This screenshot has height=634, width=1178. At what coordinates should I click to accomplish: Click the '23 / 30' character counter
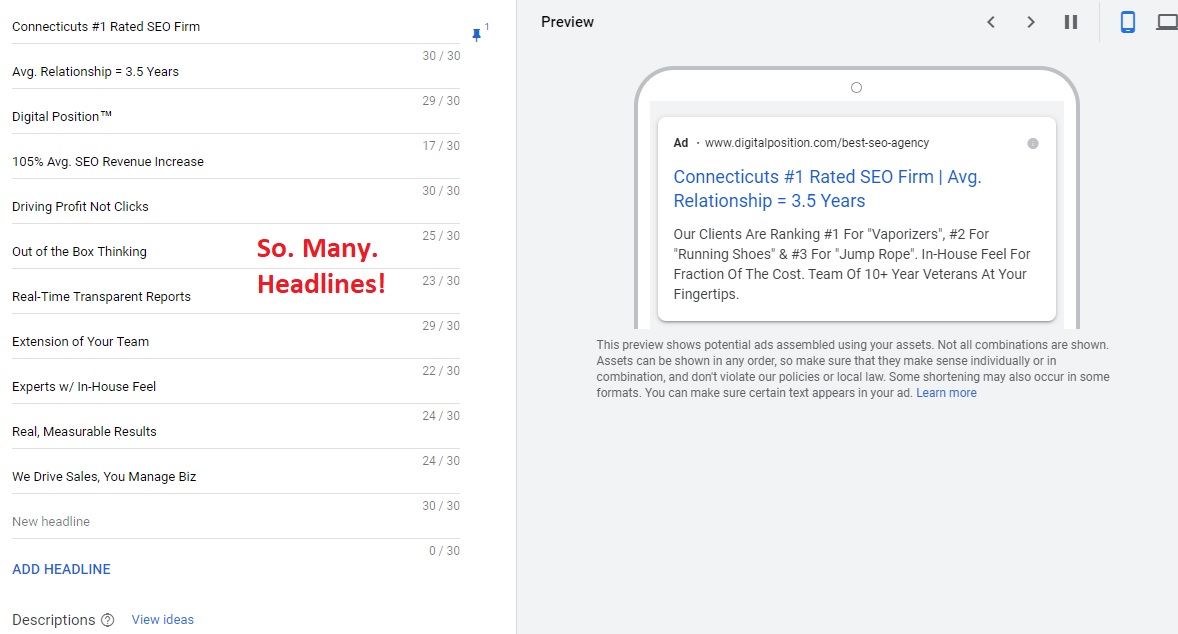click(x=441, y=281)
